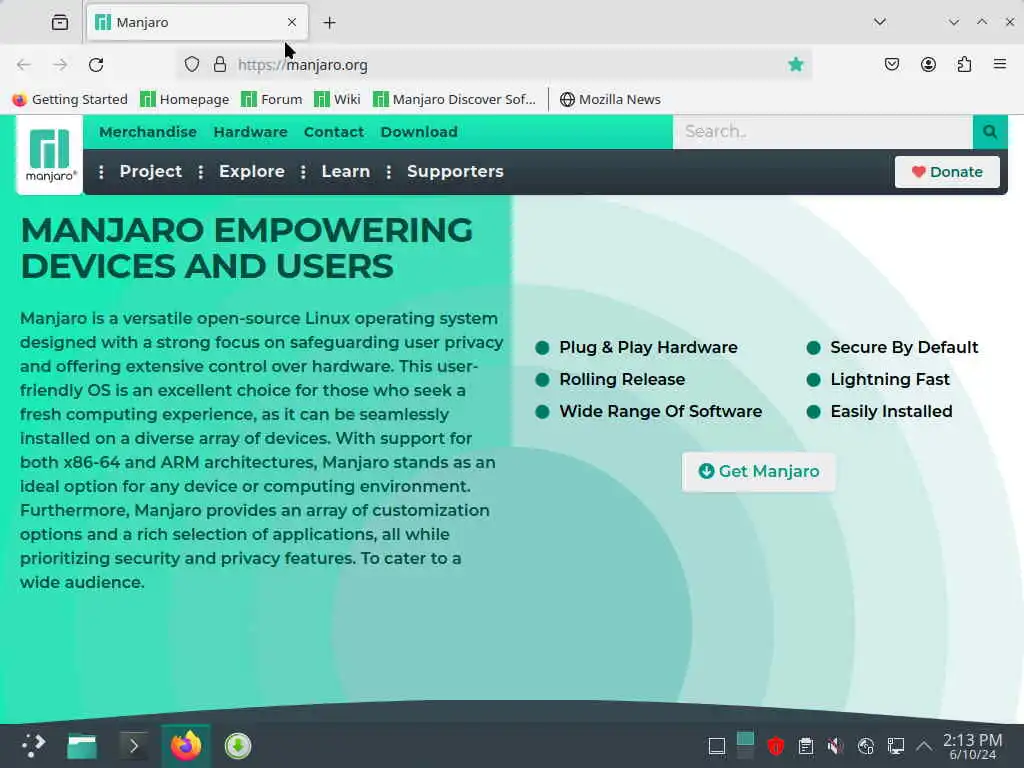1024x768 pixels.
Task: Open tracking protection shield icon
Action: [x=191, y=64]
